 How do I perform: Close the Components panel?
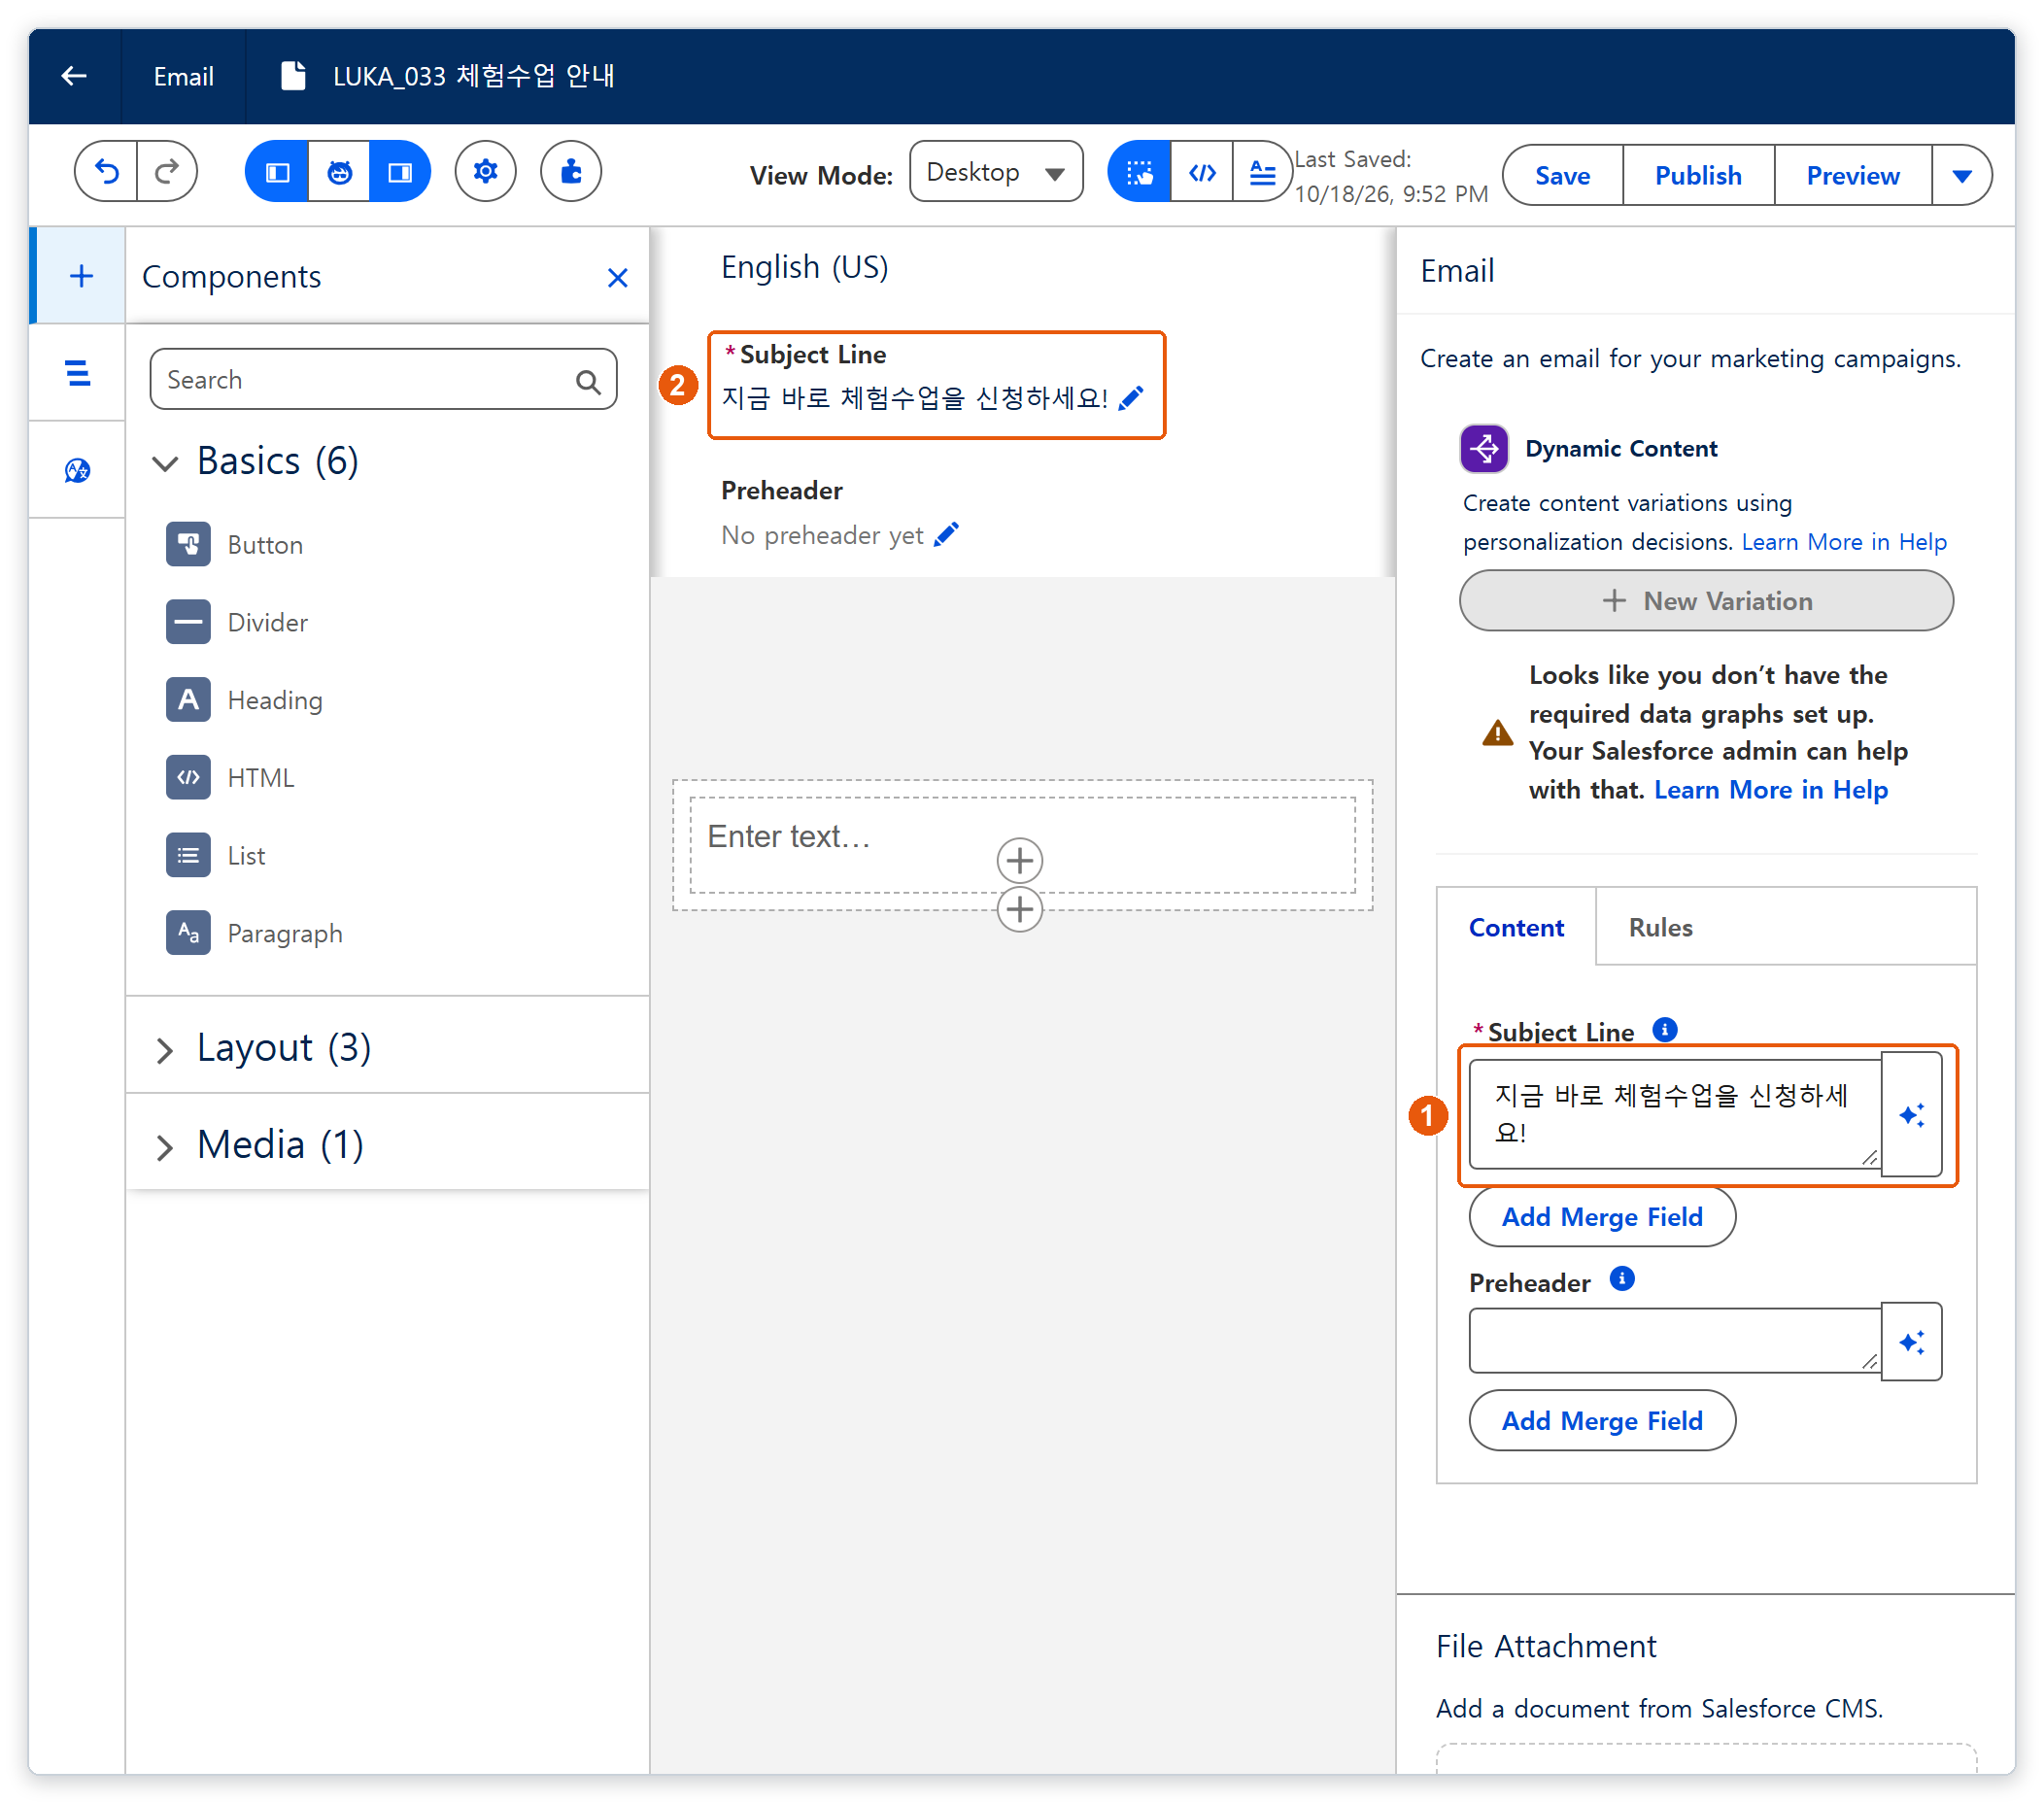point(617,277)
